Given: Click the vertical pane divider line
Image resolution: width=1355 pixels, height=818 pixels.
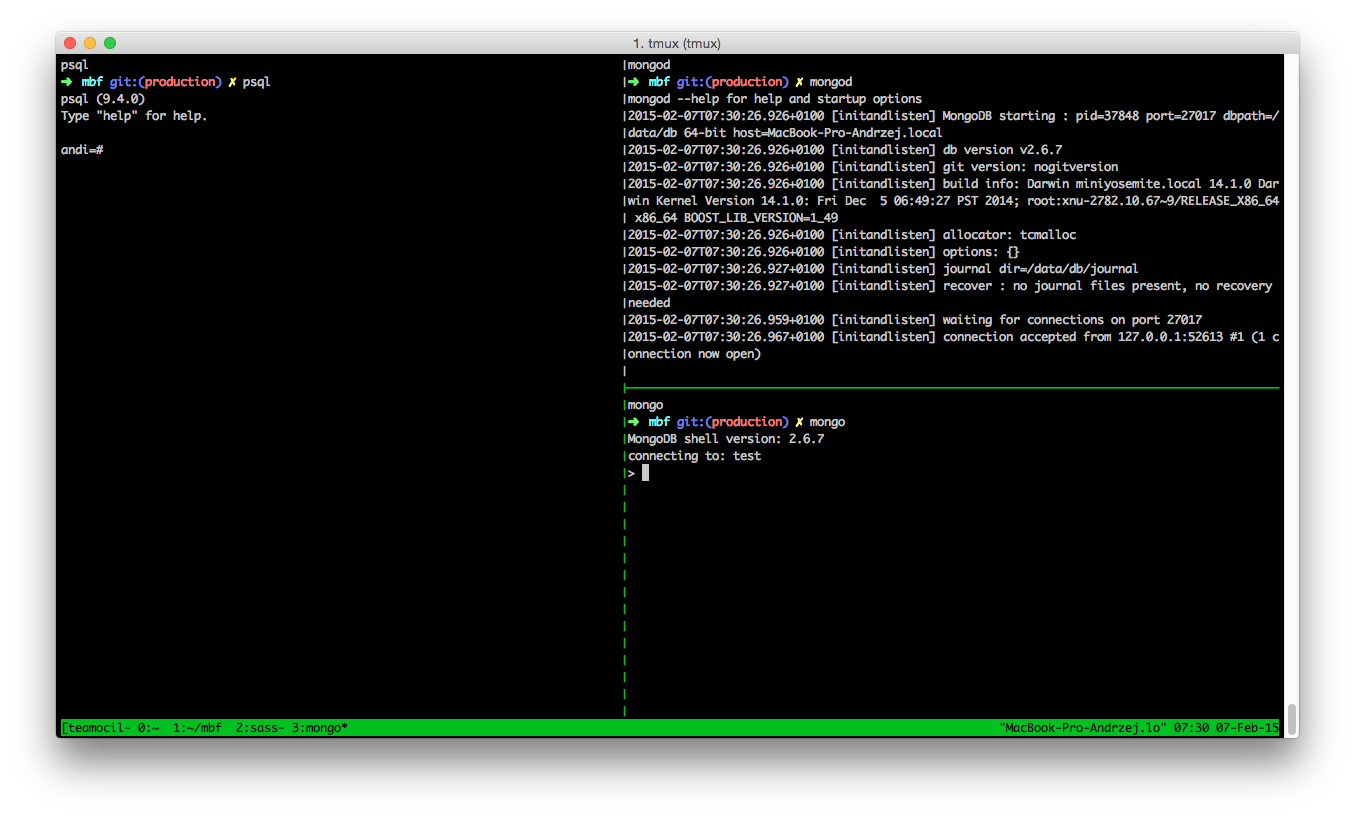Looking at the screenshot, I should pyautogui.click(x=624, y=388).
